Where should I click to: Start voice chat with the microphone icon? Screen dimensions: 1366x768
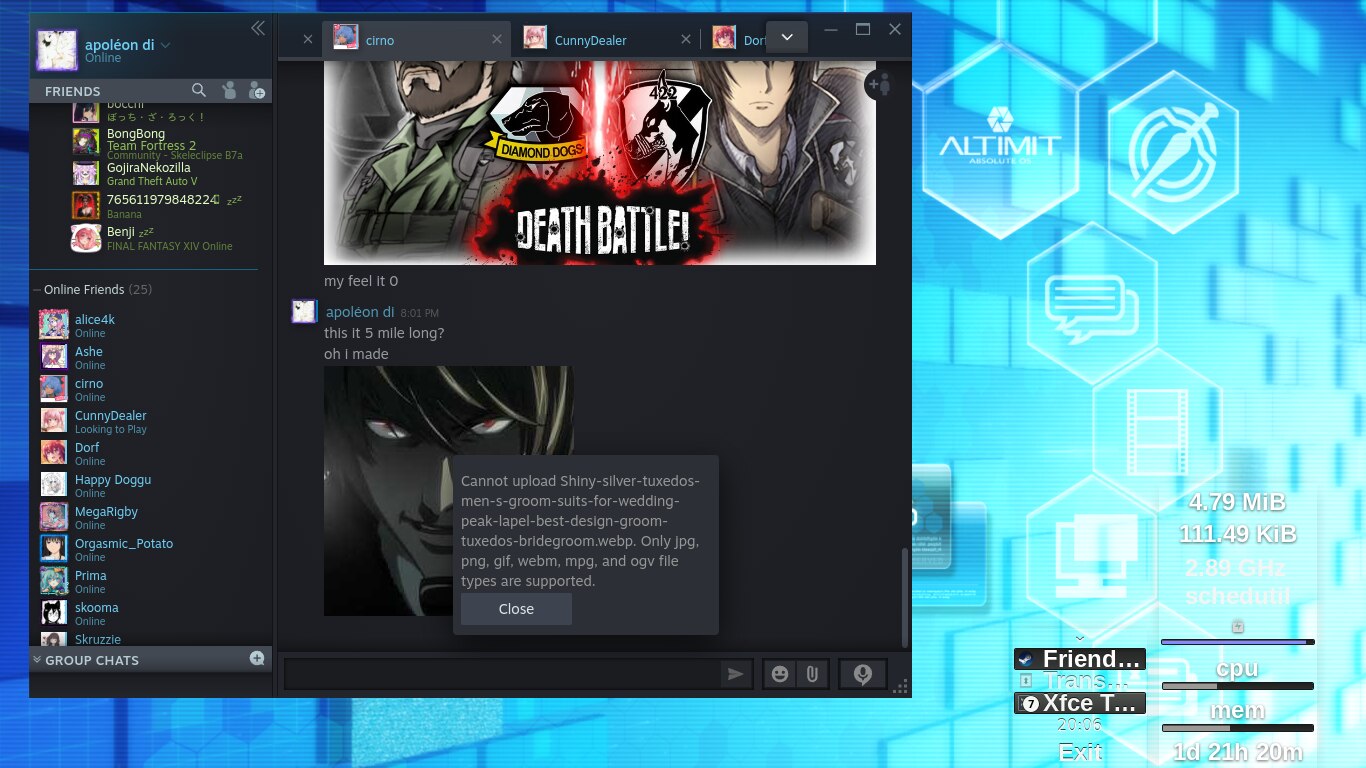[863, 674]
